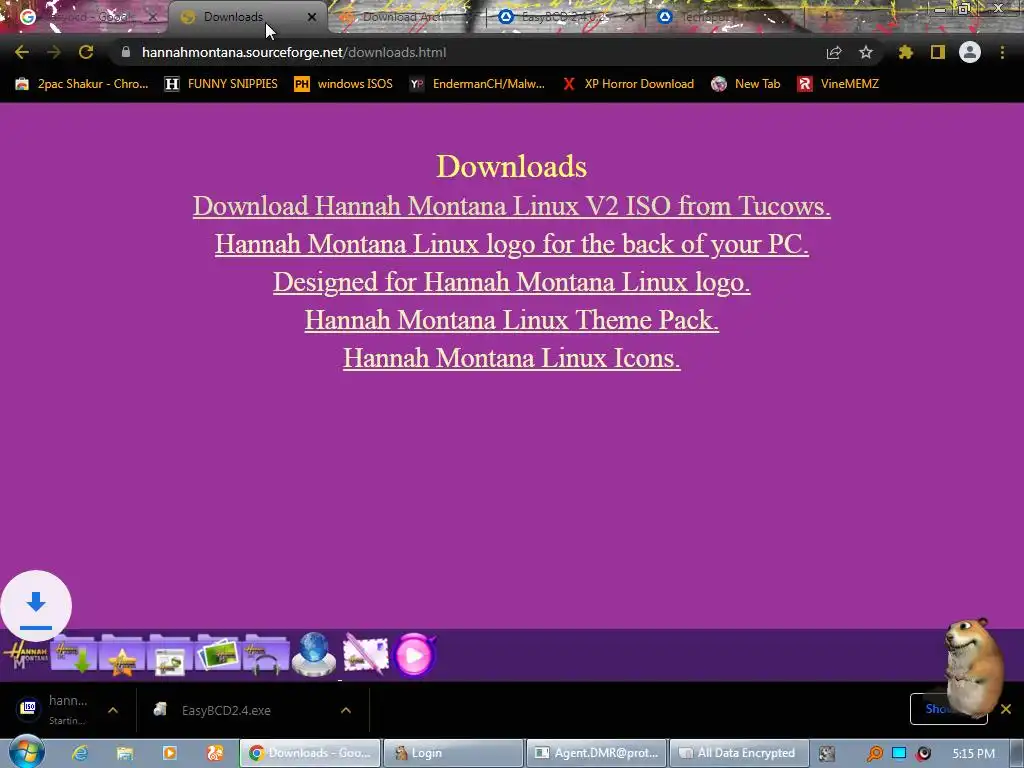The height and width of the screenshot is (768, 1024).
Task: Share this page via the share icon
Action: 834,52
